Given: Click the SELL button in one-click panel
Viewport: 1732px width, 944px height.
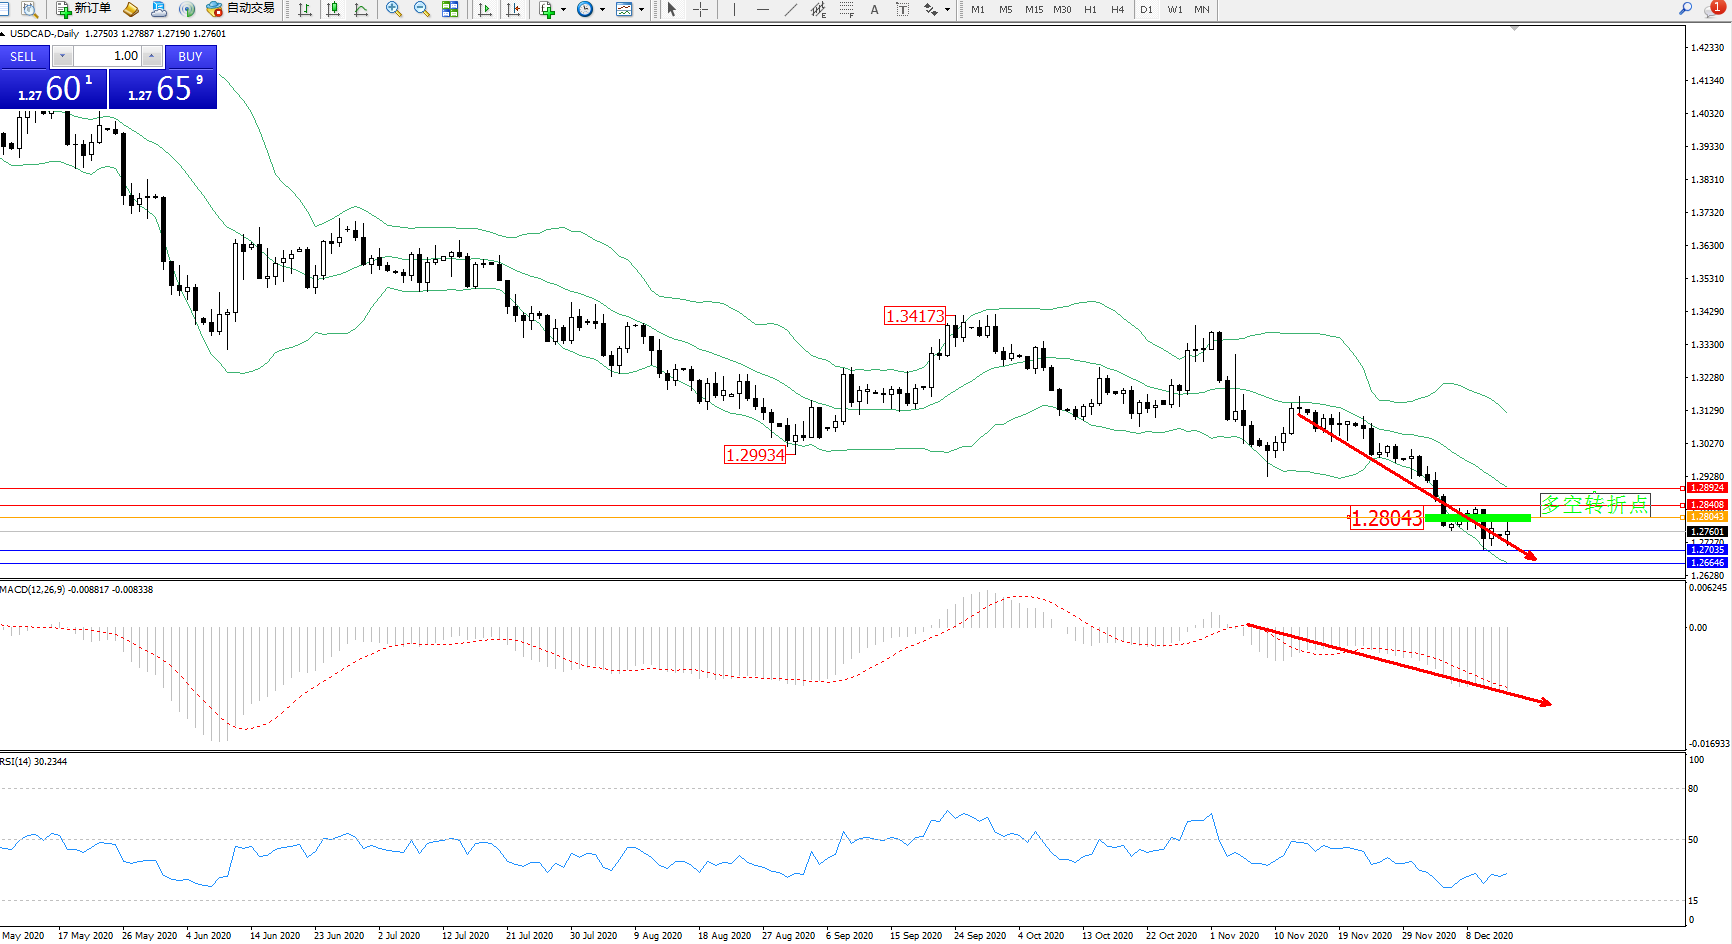Looking at the screenshot, I should [23, 56].
